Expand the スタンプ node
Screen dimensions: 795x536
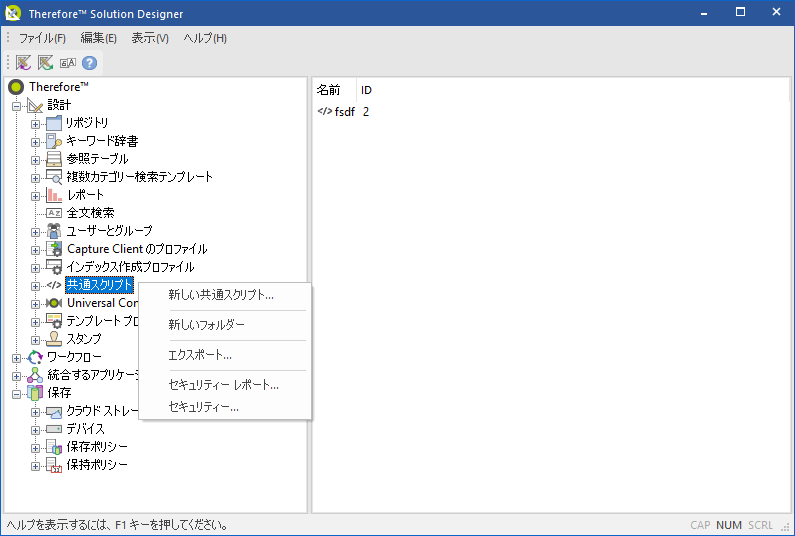35,340
